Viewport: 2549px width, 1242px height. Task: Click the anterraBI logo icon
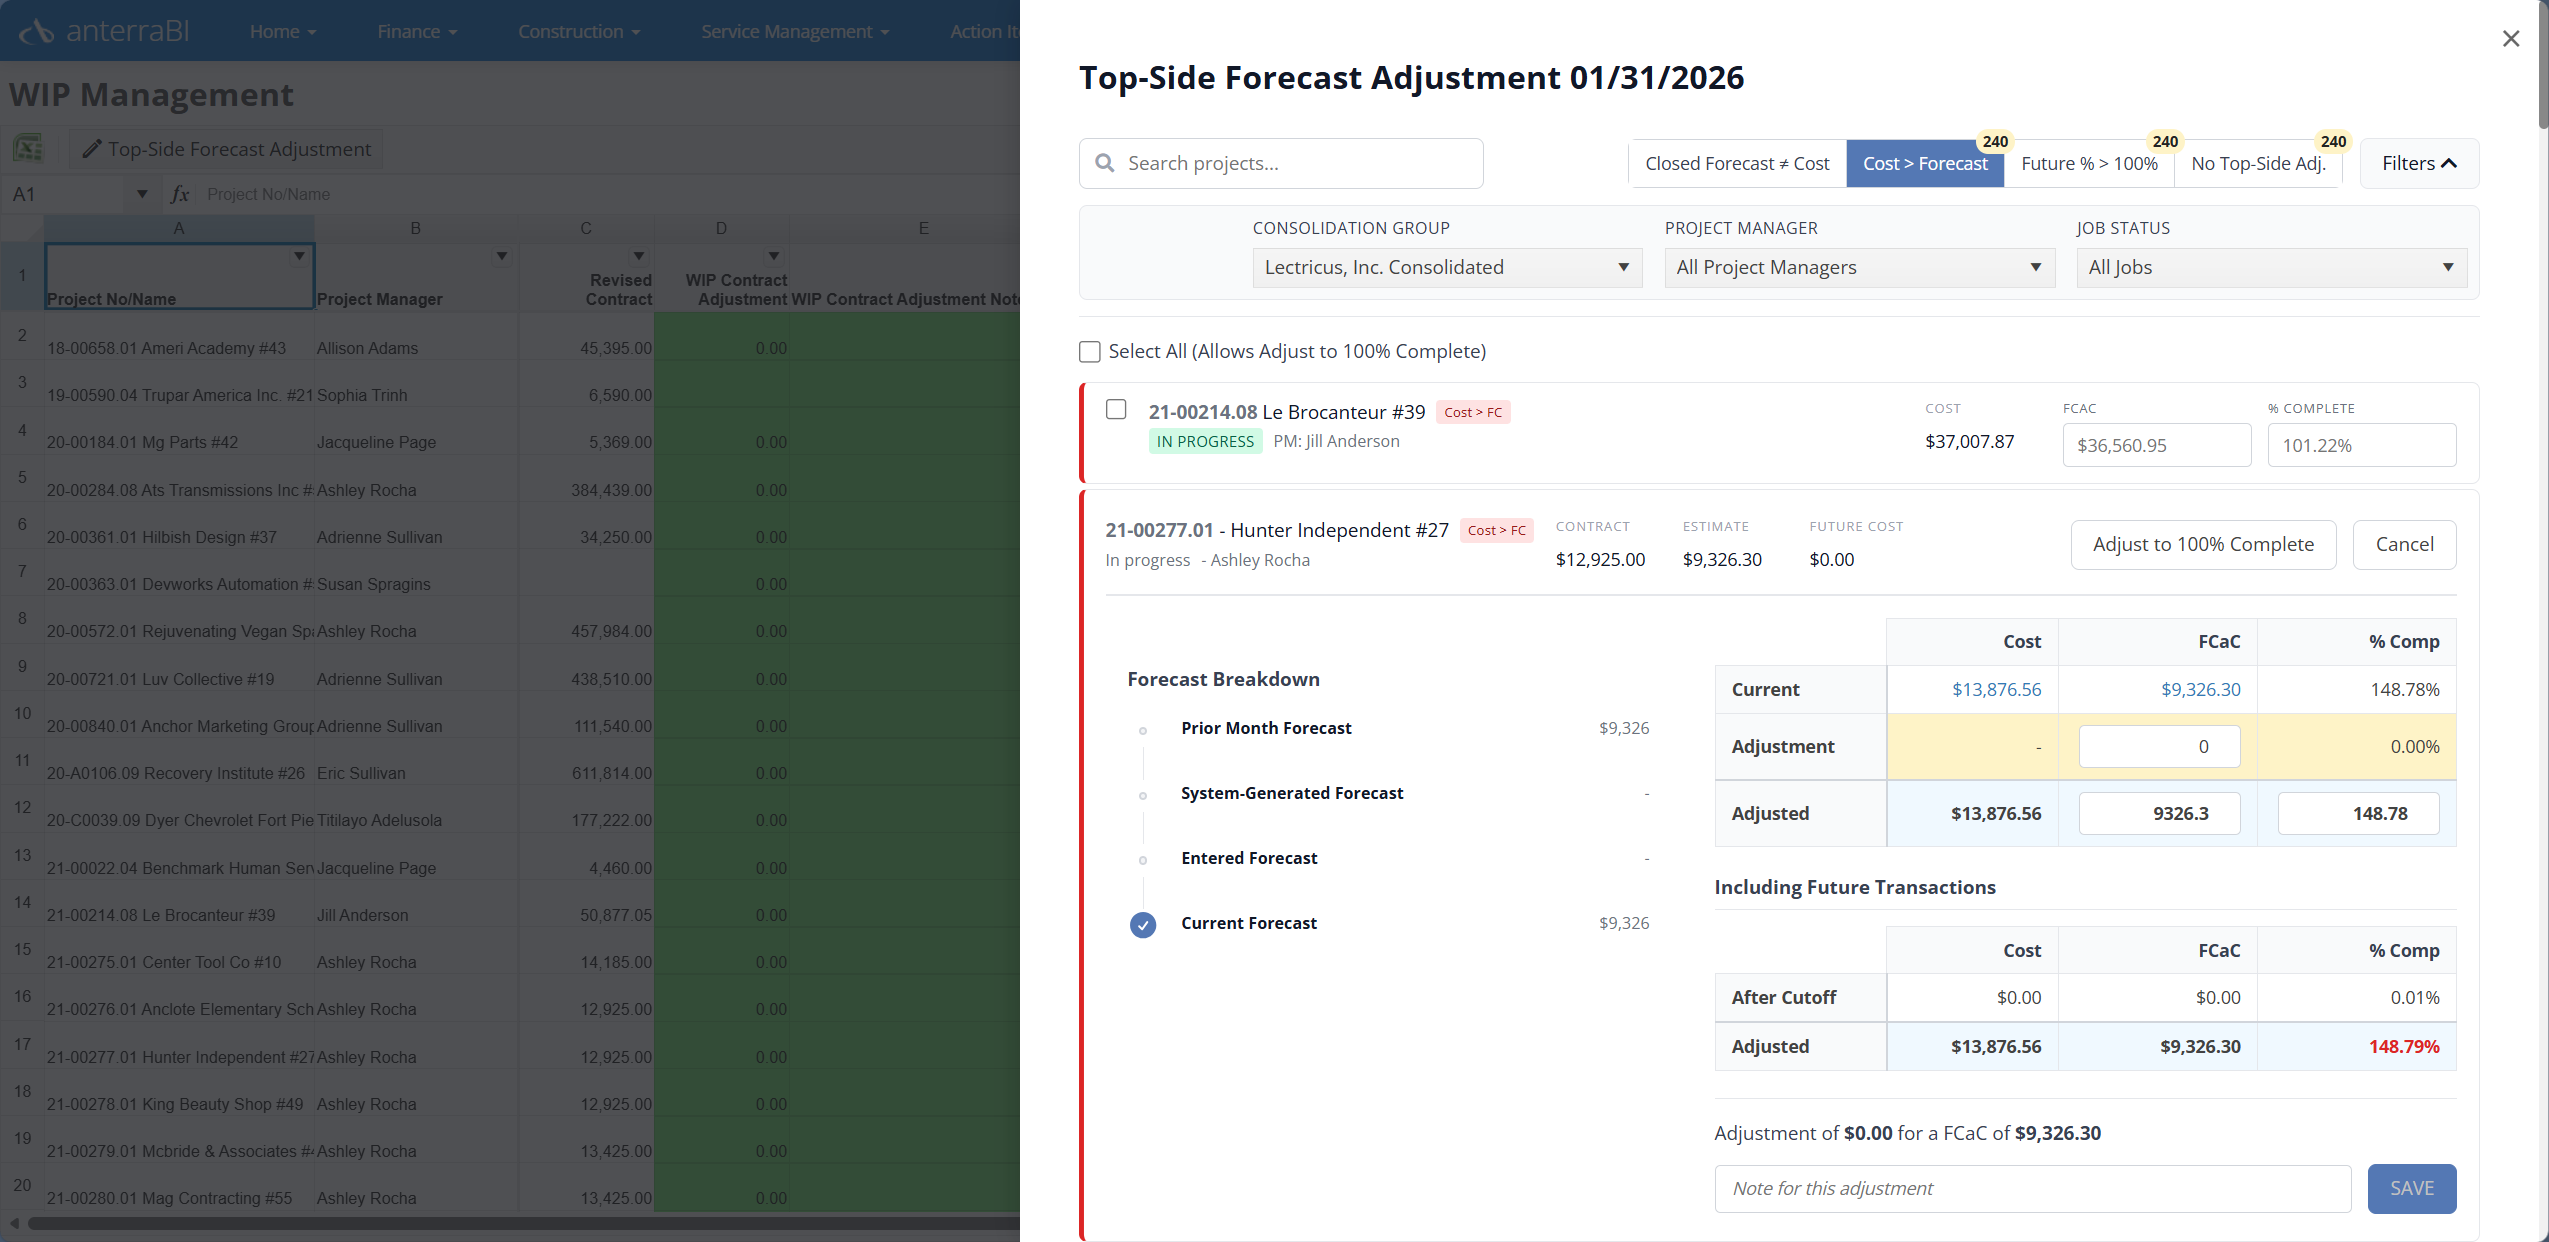(x=36, y=32)
